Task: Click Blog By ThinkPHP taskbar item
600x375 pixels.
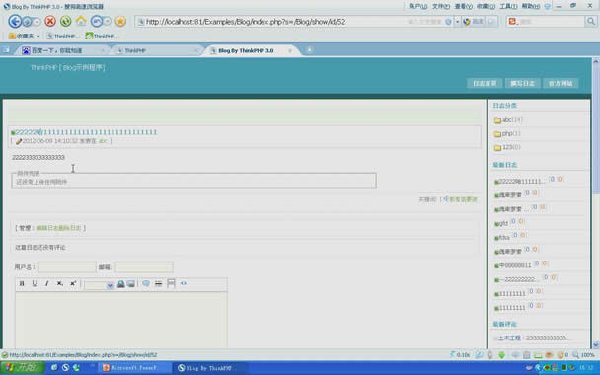Action: pyautogui.click(x=210, y=368)
